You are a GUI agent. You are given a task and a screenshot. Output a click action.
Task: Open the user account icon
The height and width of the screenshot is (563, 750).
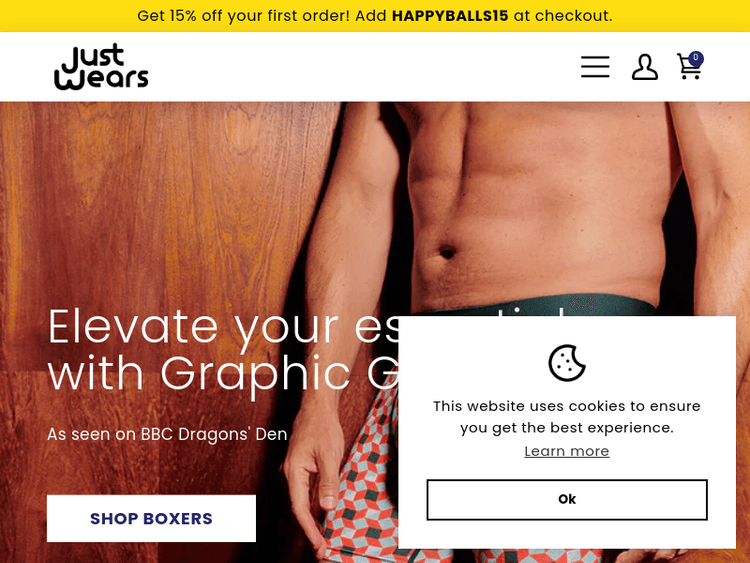[645, 66]
